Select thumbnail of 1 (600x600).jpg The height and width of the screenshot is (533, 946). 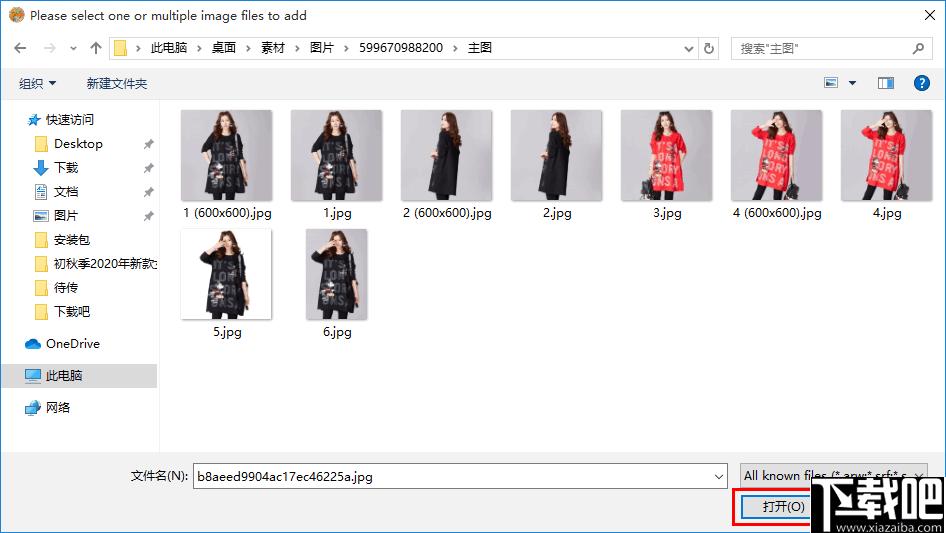coord(226,155)
